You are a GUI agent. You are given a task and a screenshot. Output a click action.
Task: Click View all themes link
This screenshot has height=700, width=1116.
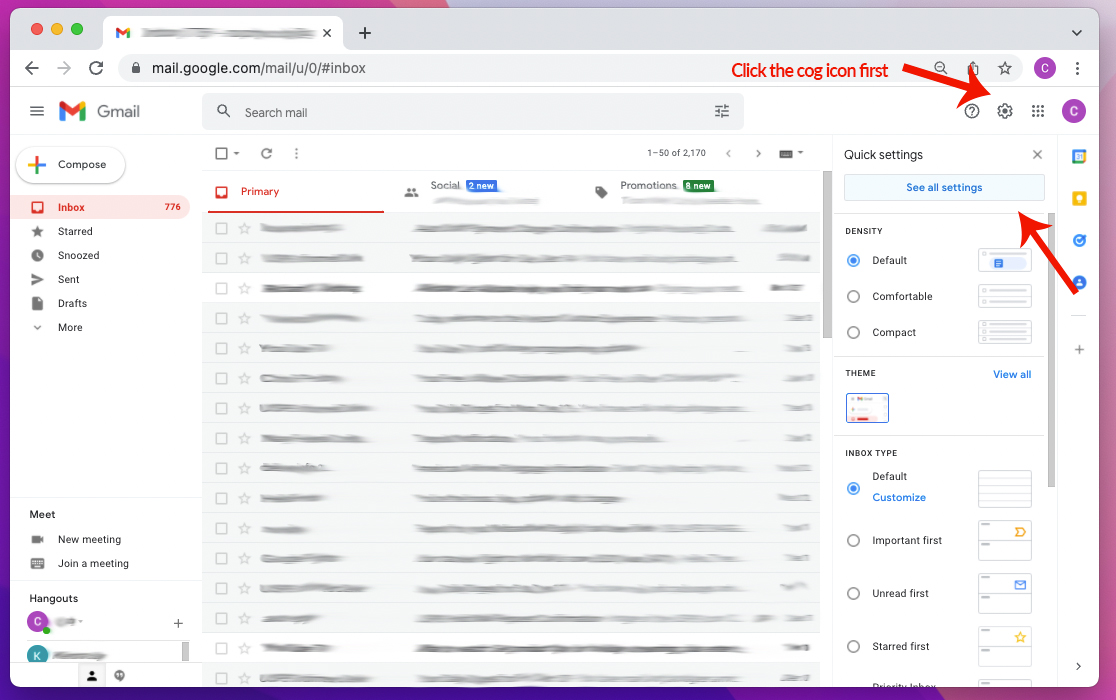(x=1011, y=374)
